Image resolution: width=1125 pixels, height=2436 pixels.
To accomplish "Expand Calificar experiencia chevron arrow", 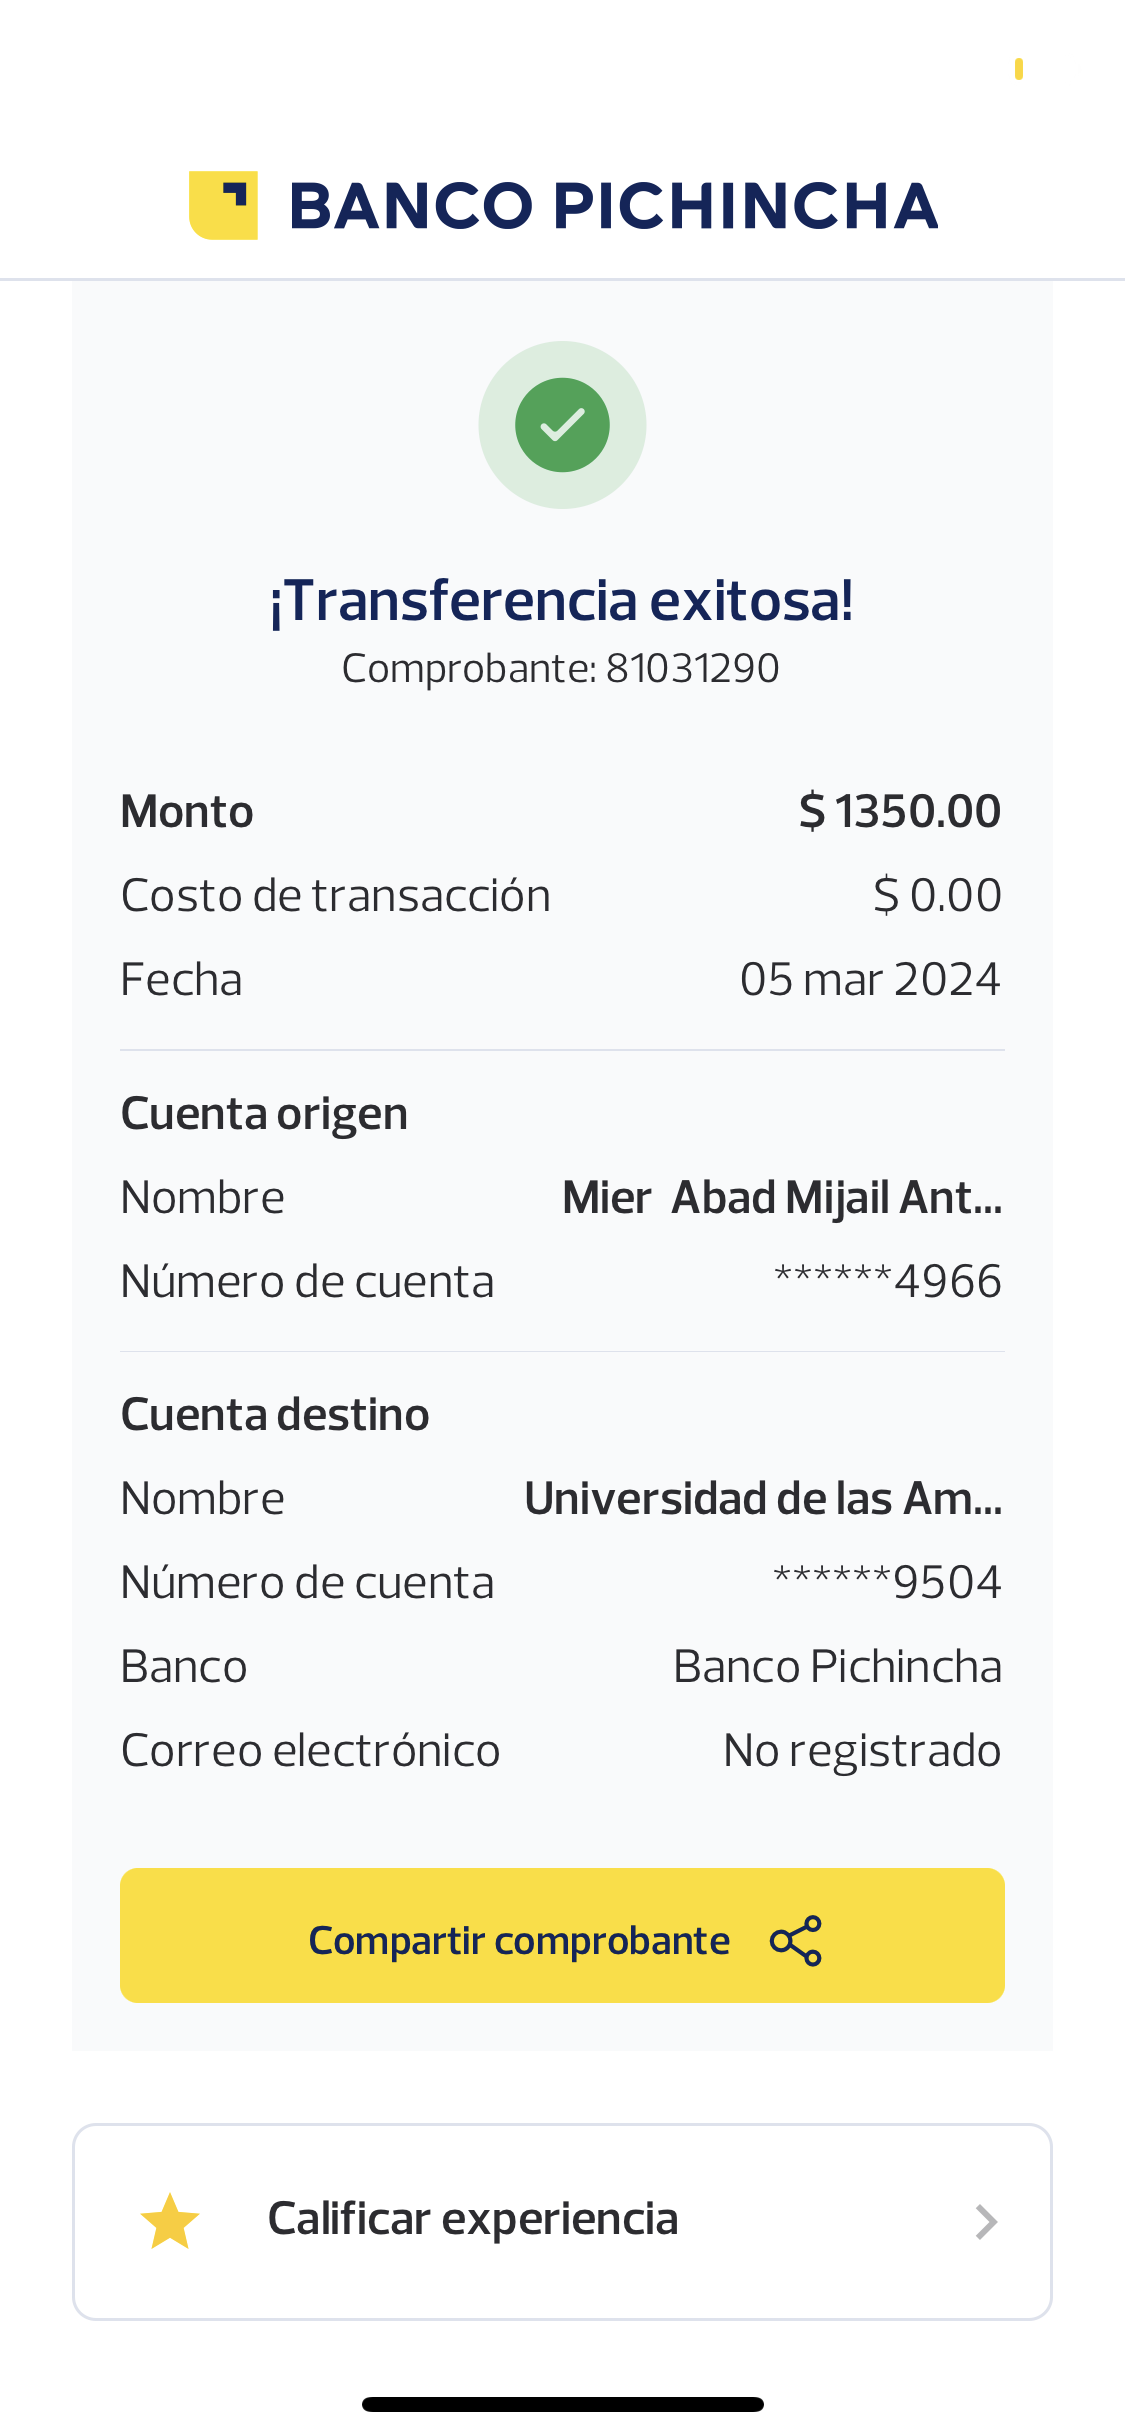I will 986,2221.
